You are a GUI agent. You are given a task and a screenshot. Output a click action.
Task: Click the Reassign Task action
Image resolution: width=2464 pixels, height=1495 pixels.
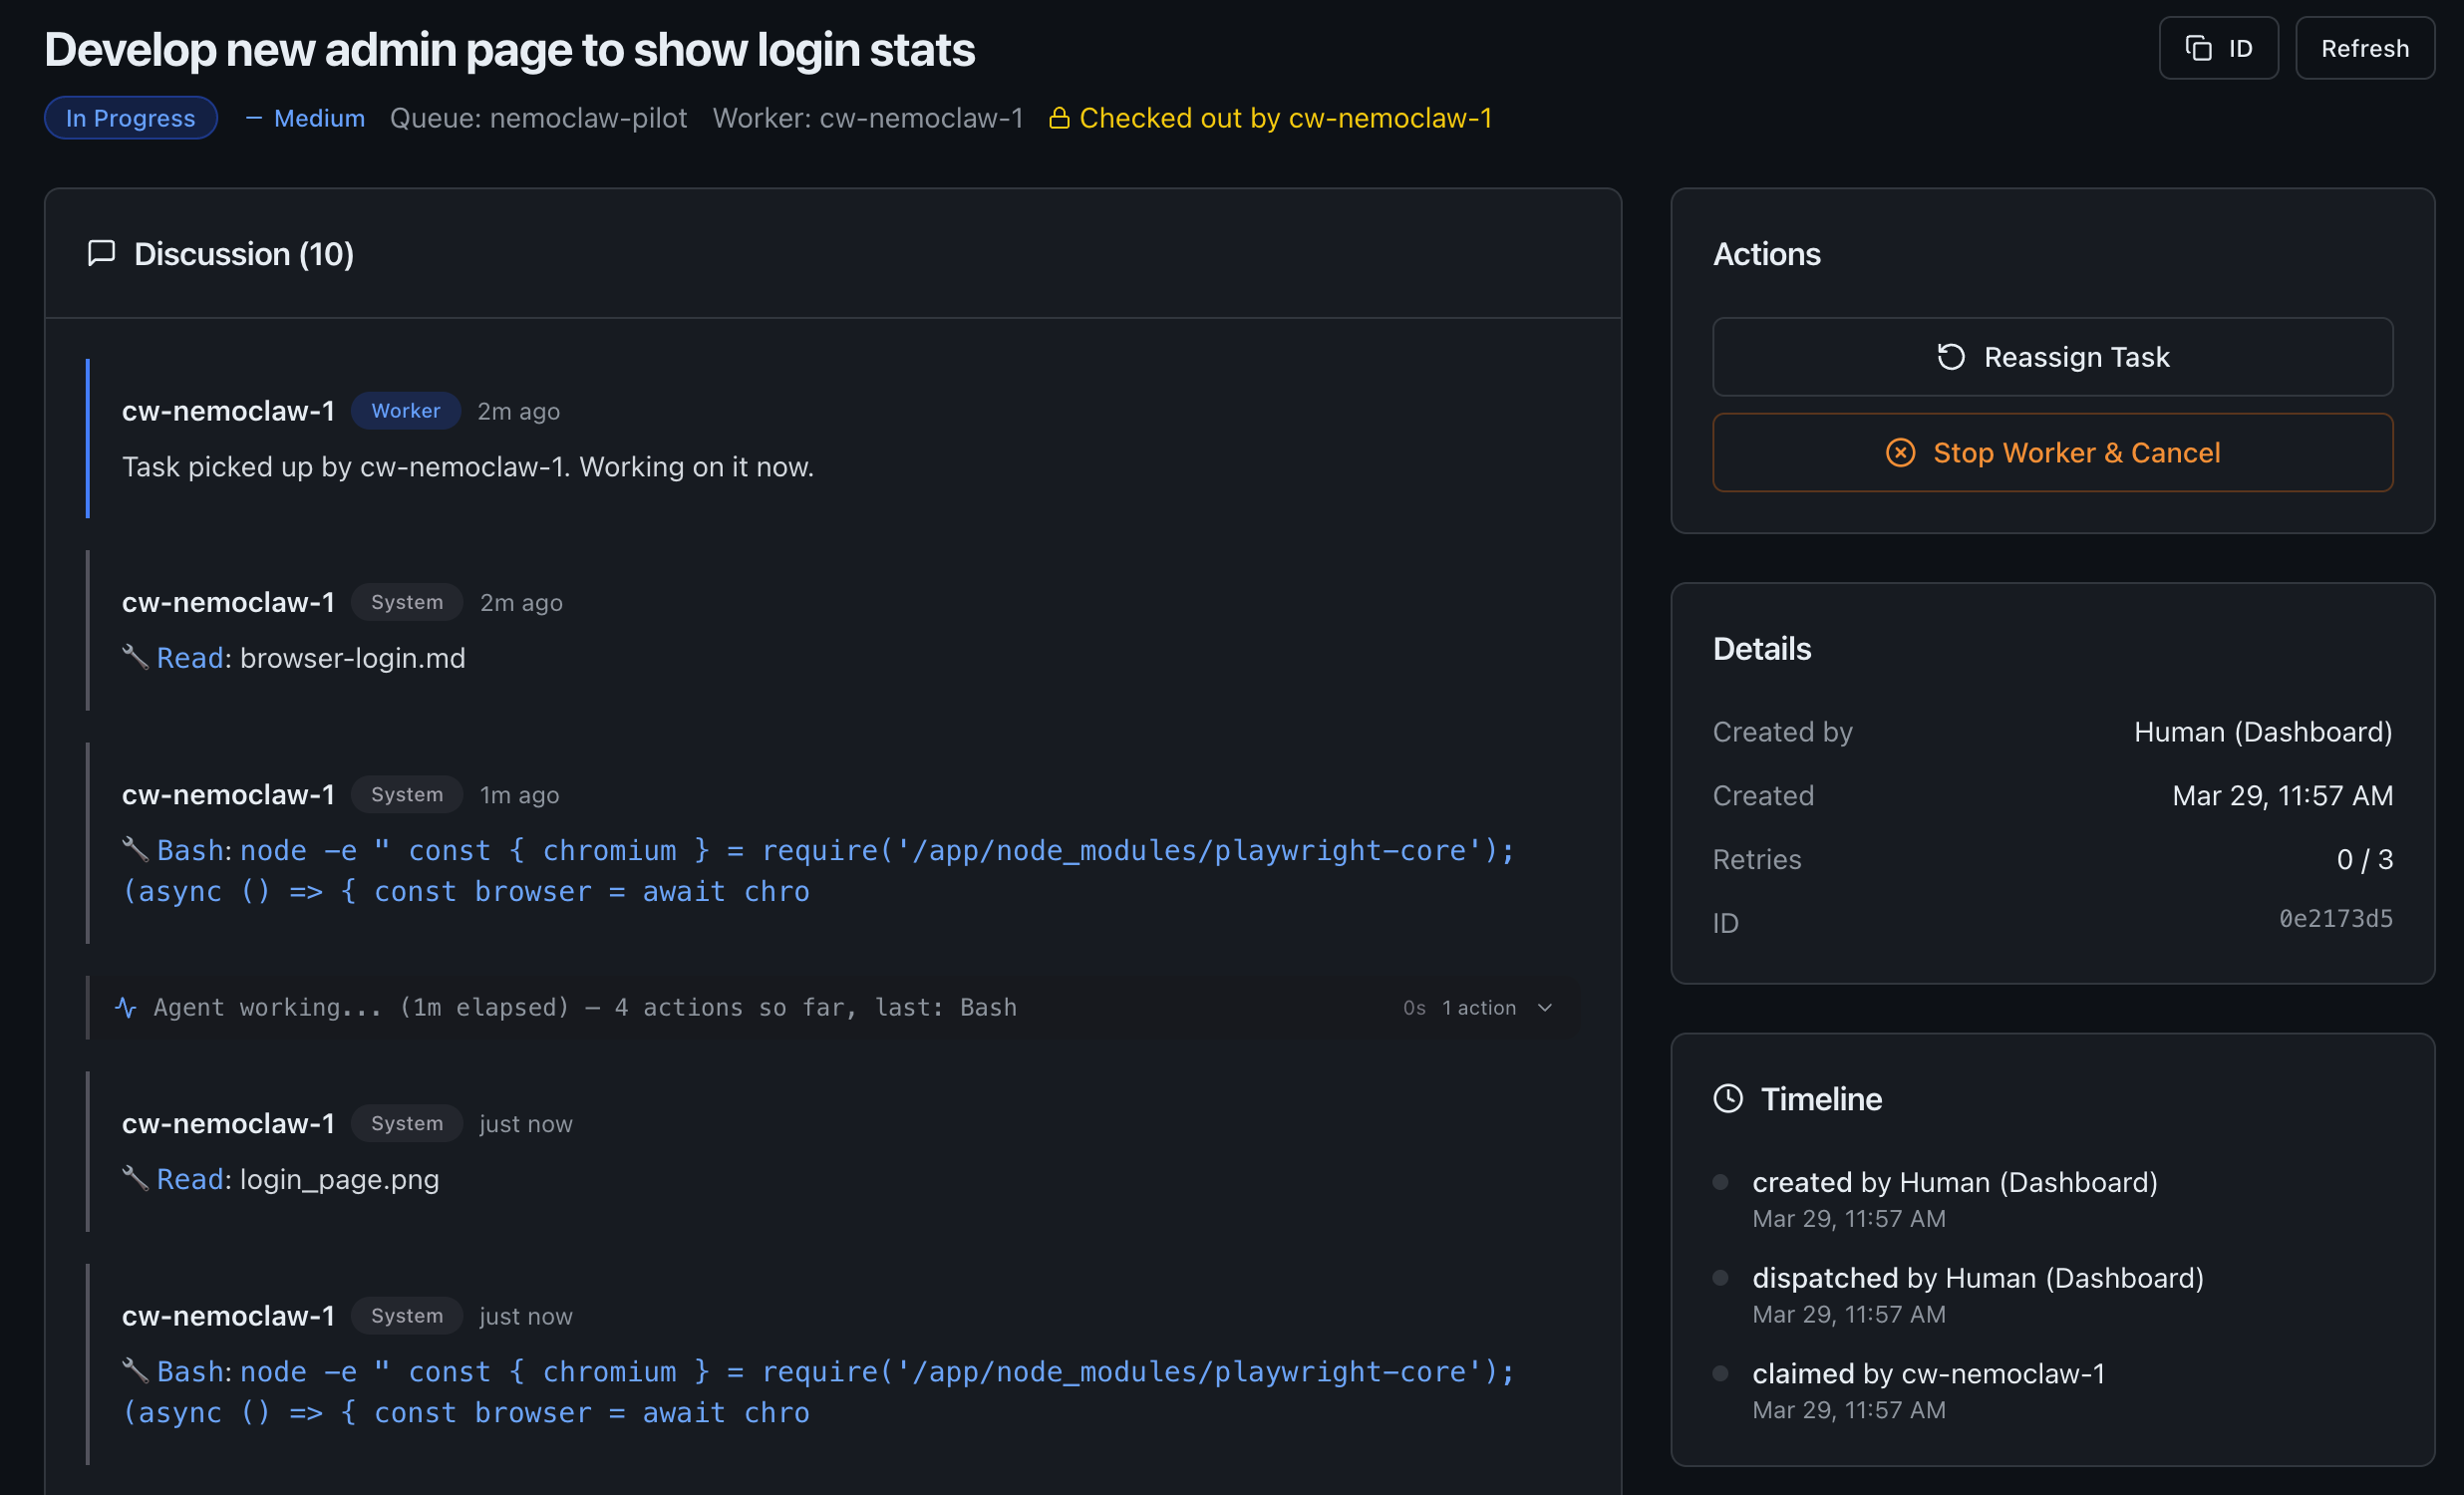click(x=2052, y=356)
